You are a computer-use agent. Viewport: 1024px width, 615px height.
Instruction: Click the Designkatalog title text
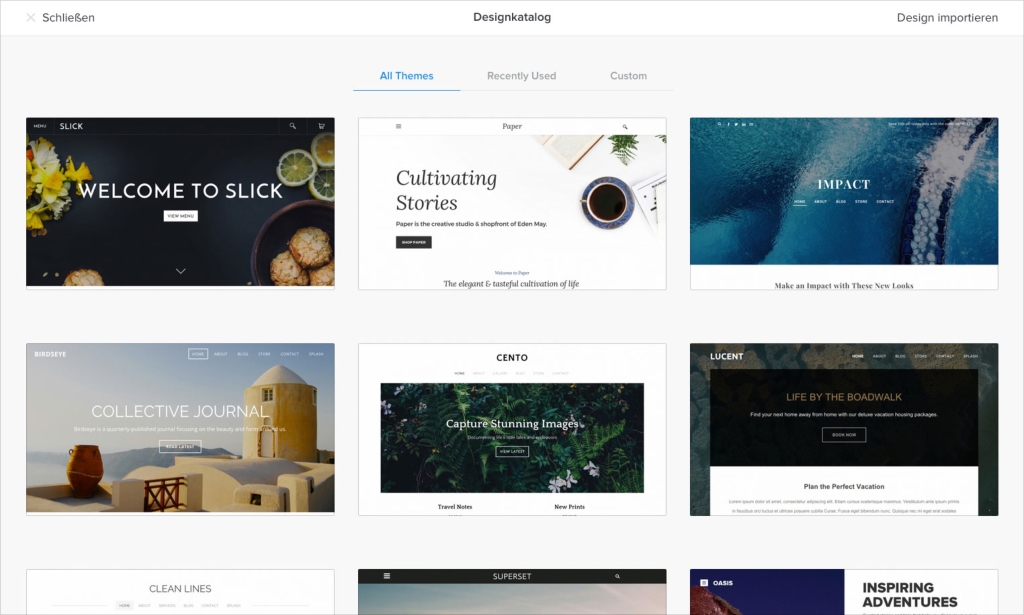pos(512,17)
